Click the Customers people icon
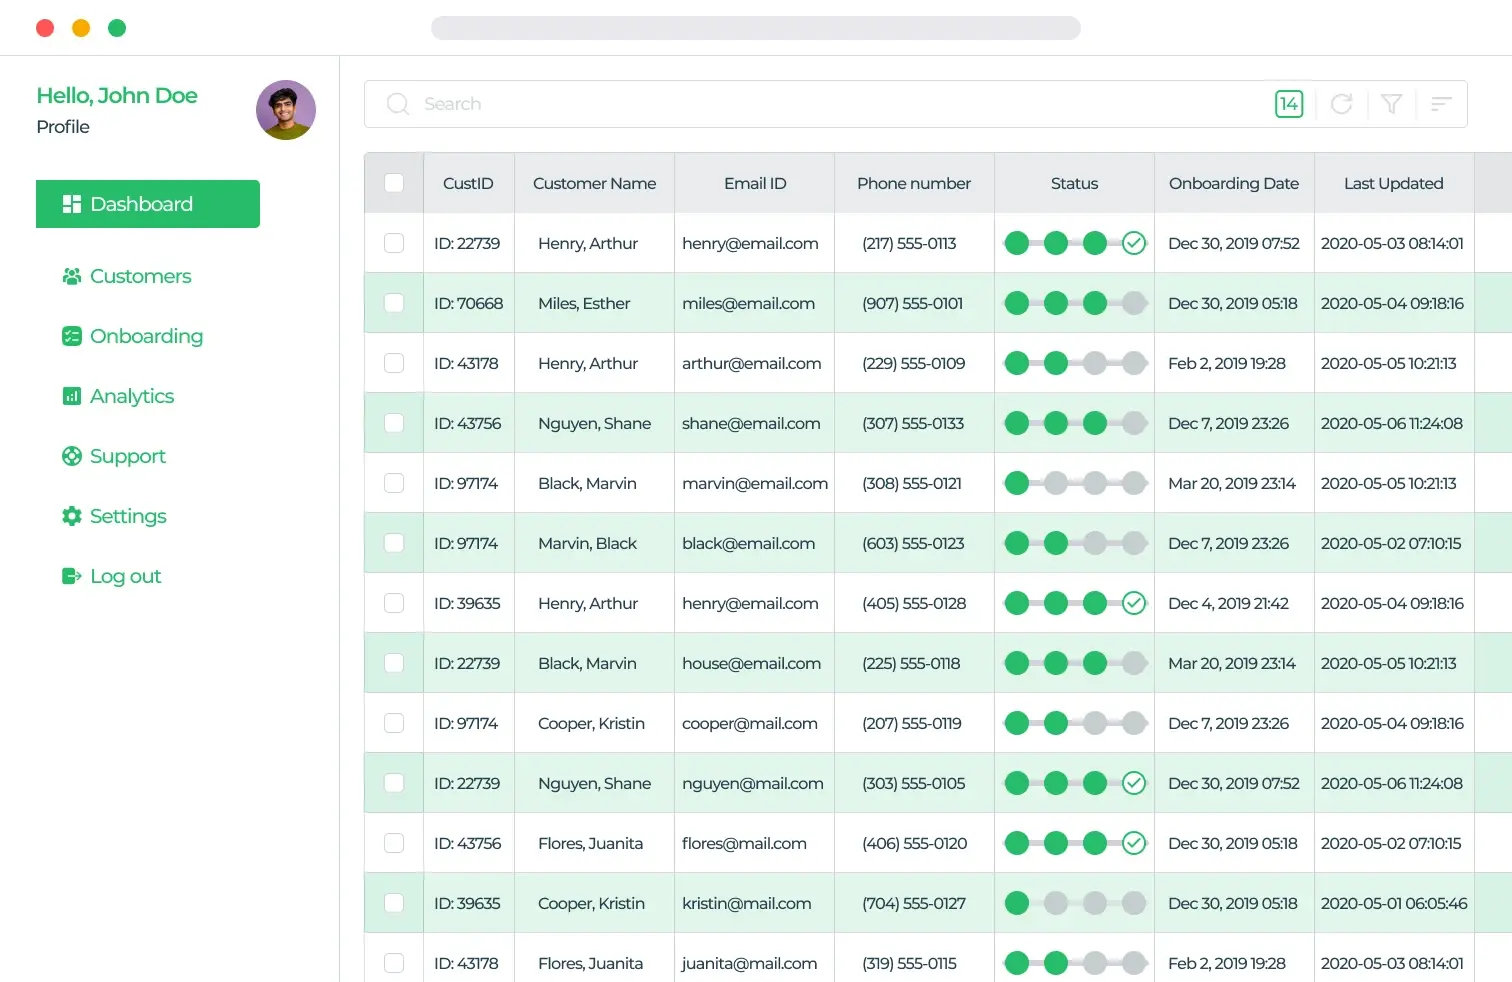 coord(72,276)
